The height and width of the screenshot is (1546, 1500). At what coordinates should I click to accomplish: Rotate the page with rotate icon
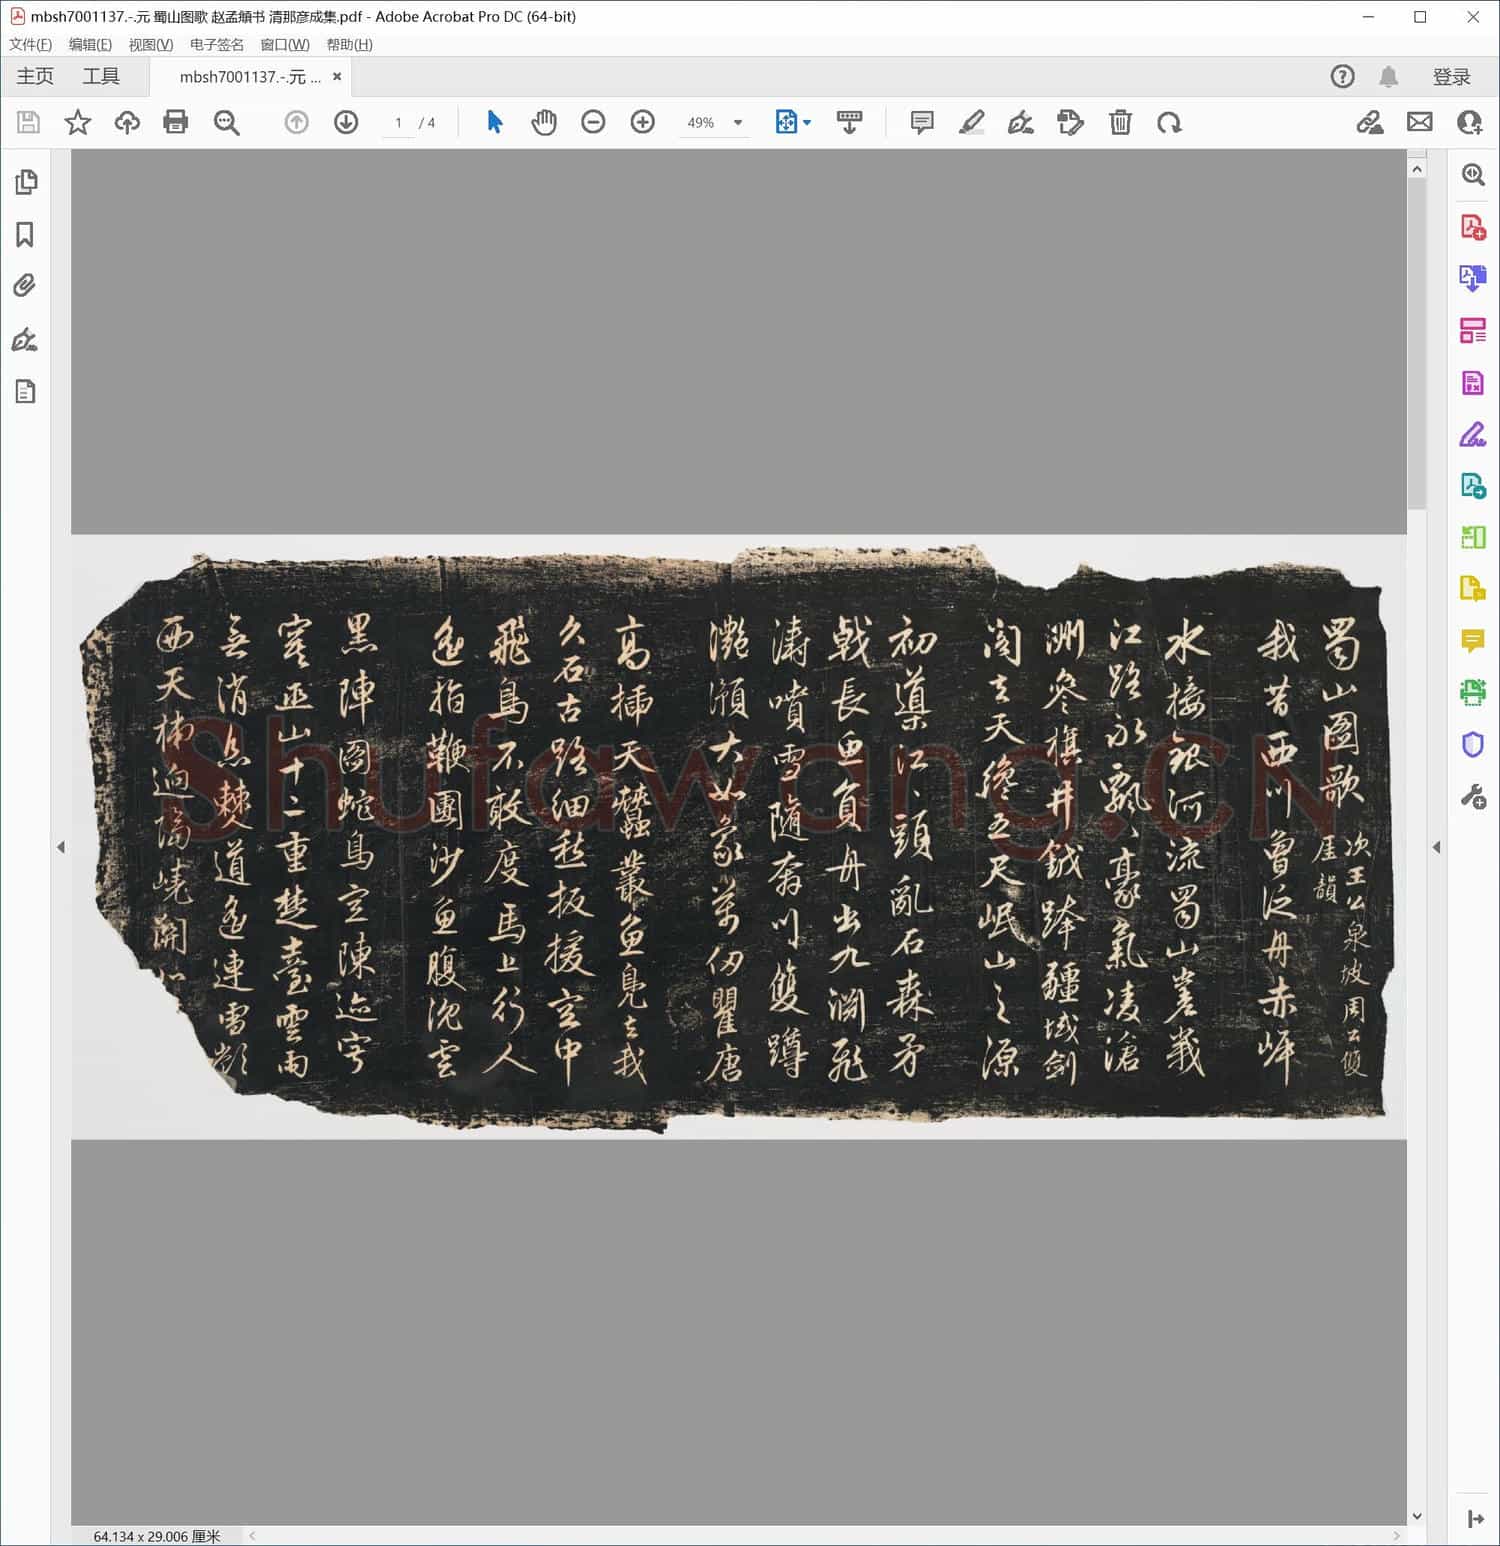[1169, 122]
